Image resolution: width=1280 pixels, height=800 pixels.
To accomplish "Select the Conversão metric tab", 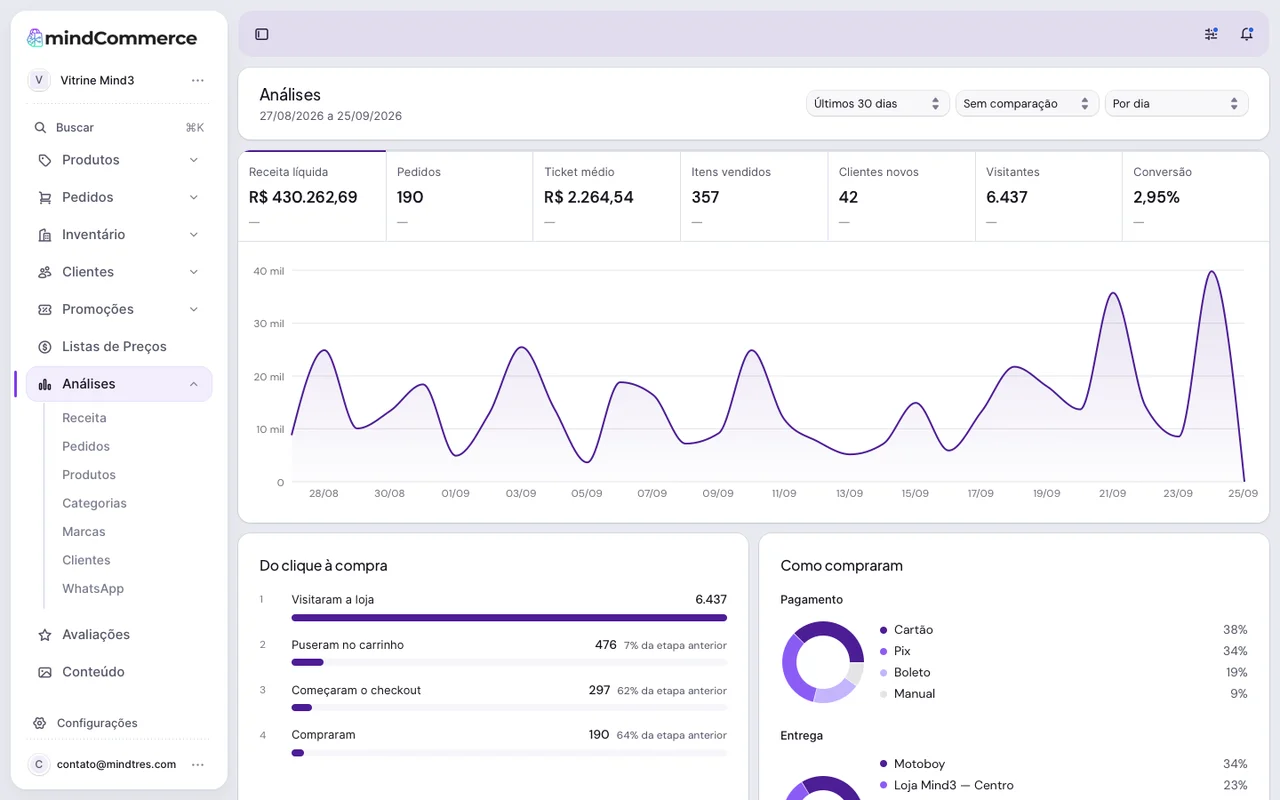I will [1196, 196].
